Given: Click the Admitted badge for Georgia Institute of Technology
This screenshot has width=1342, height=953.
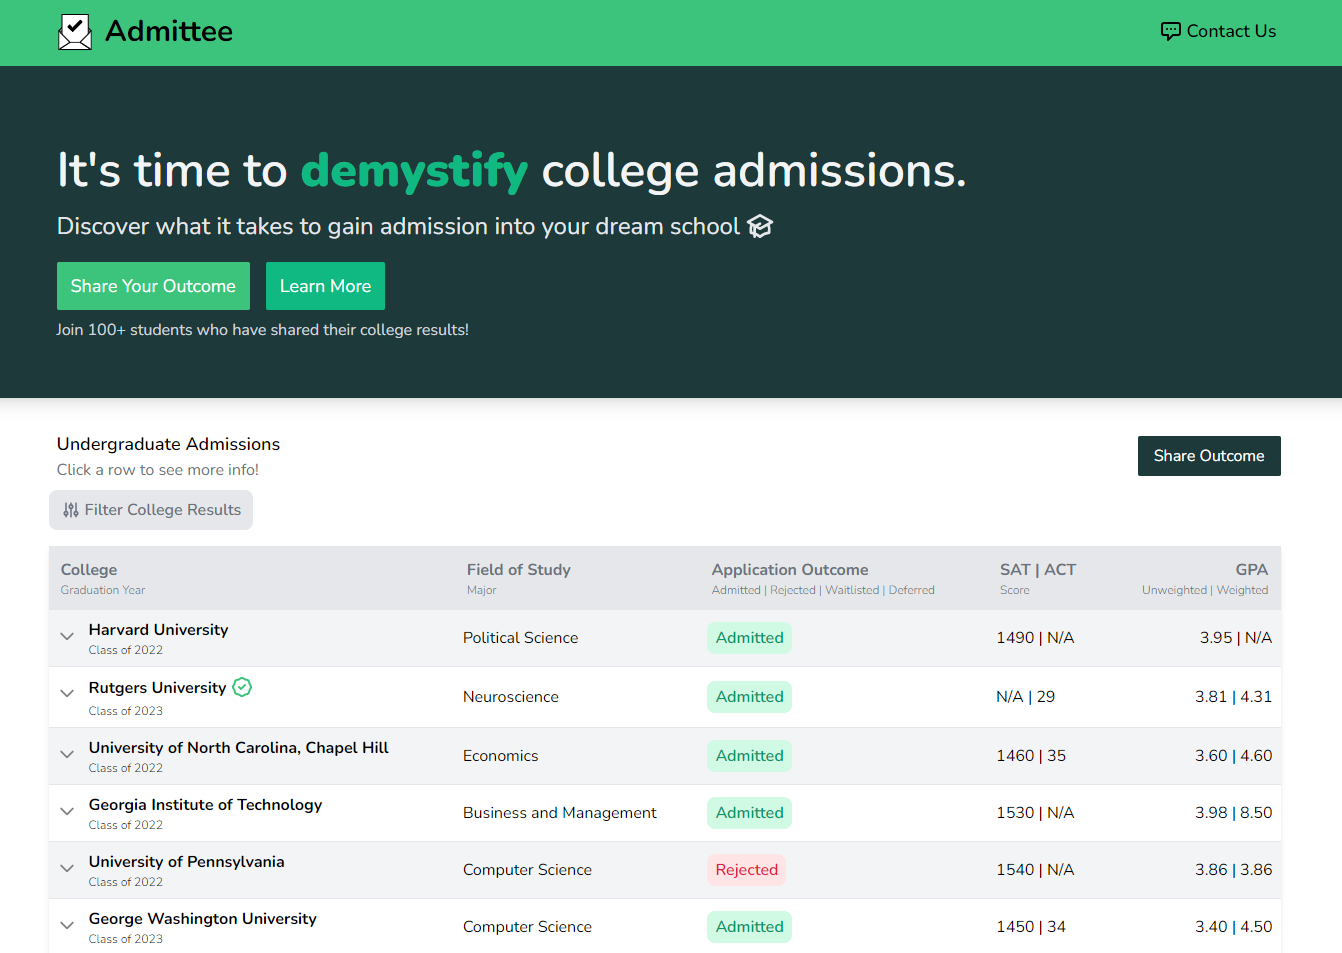Looking at the screenshot, I should pyautogui.click(x=749, y=813).
